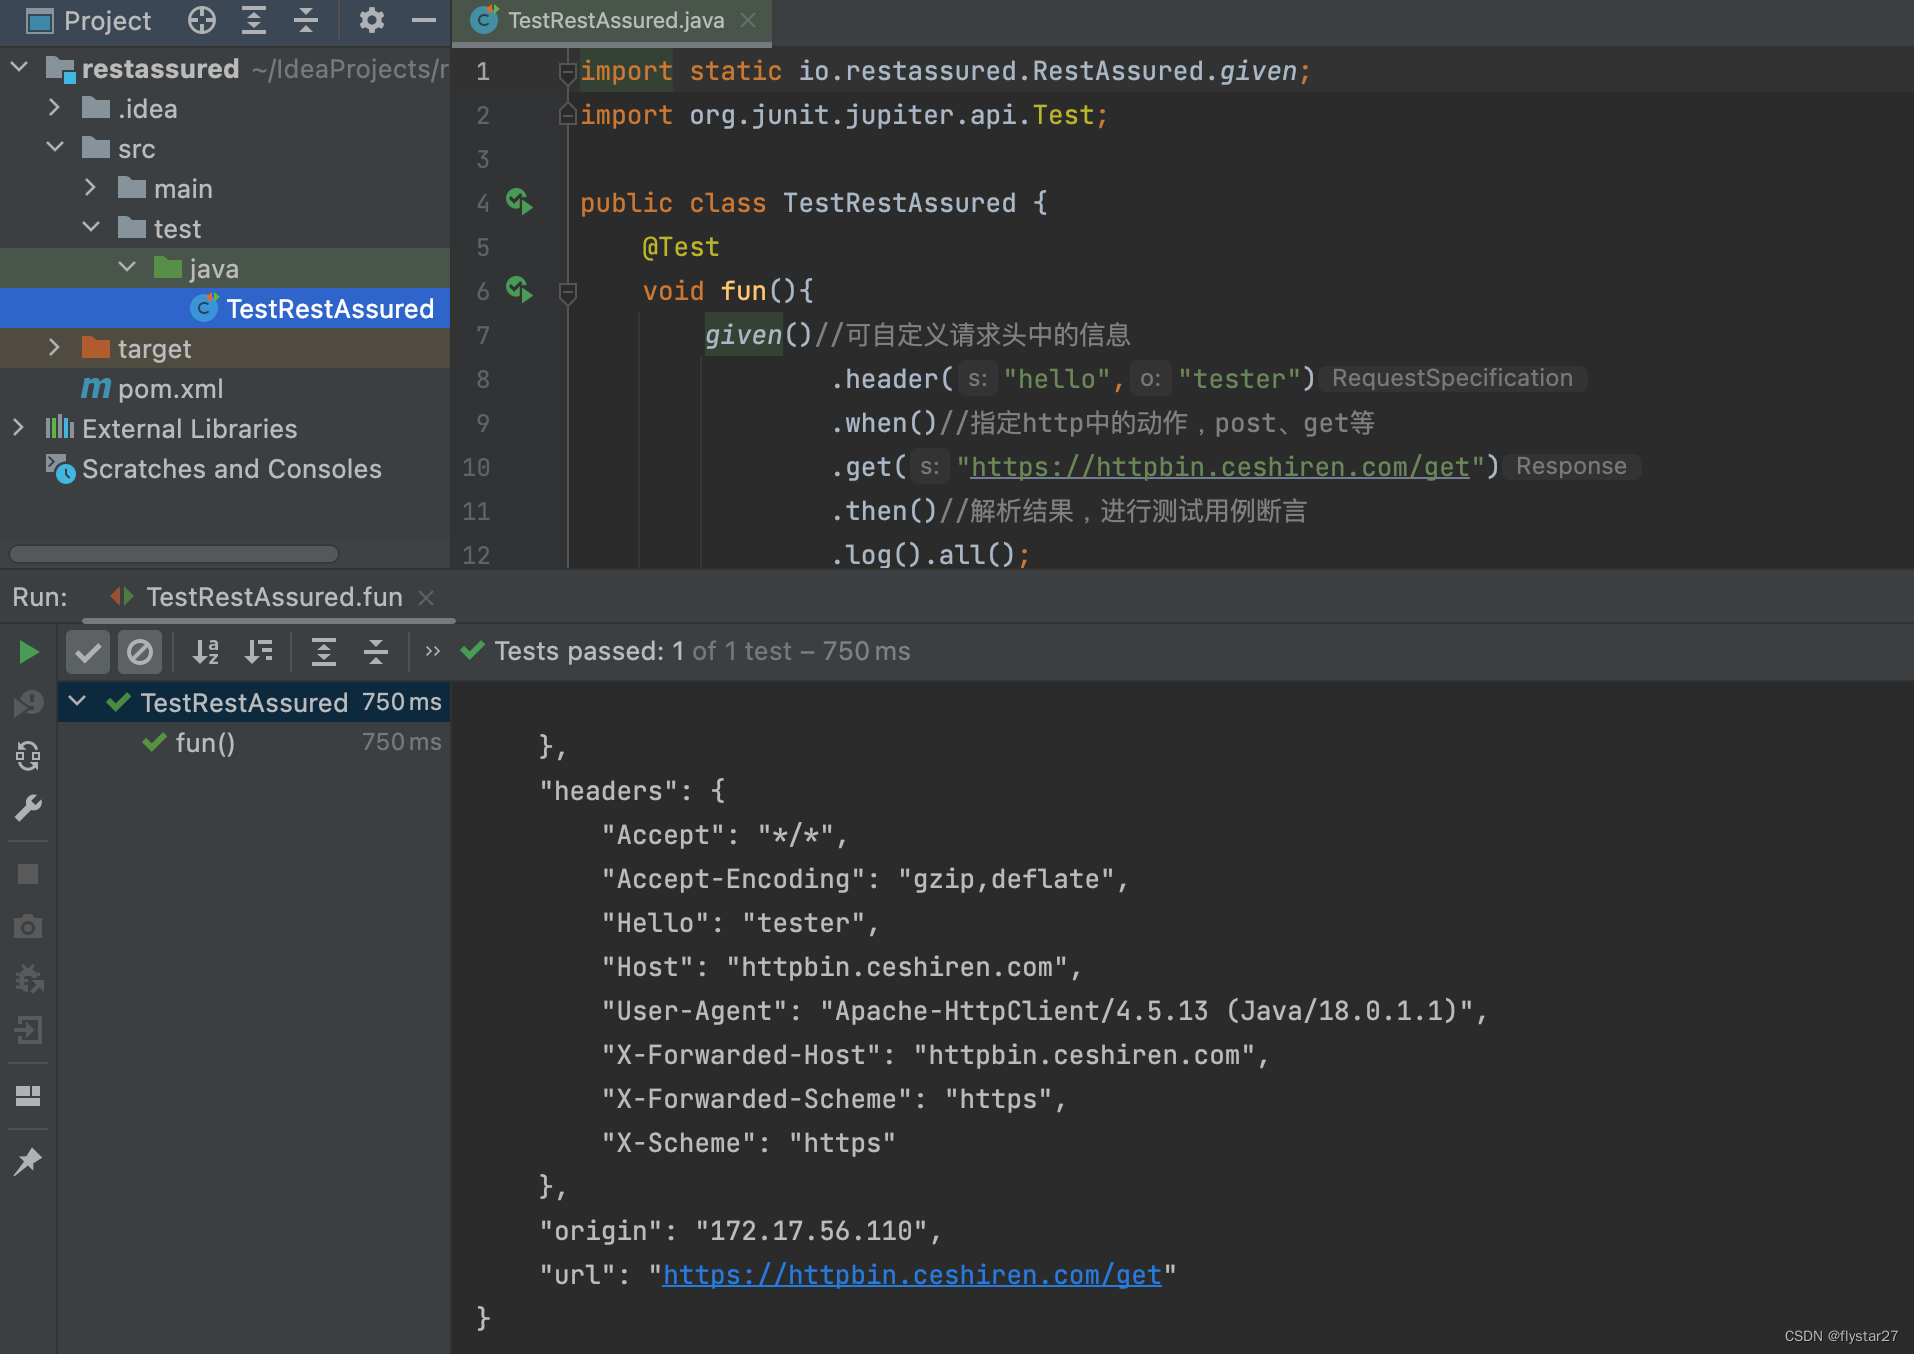
Task: Select TestRestAssured class in project tree
Action: pyautogui.click(x=225, y=308)
